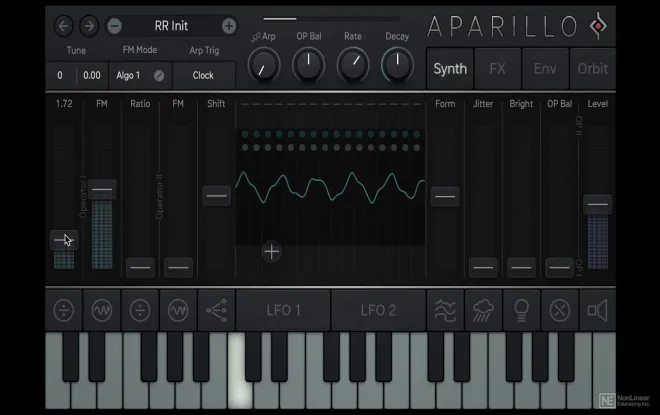Click the Aparillo diamond logo icon

(598, 26)
